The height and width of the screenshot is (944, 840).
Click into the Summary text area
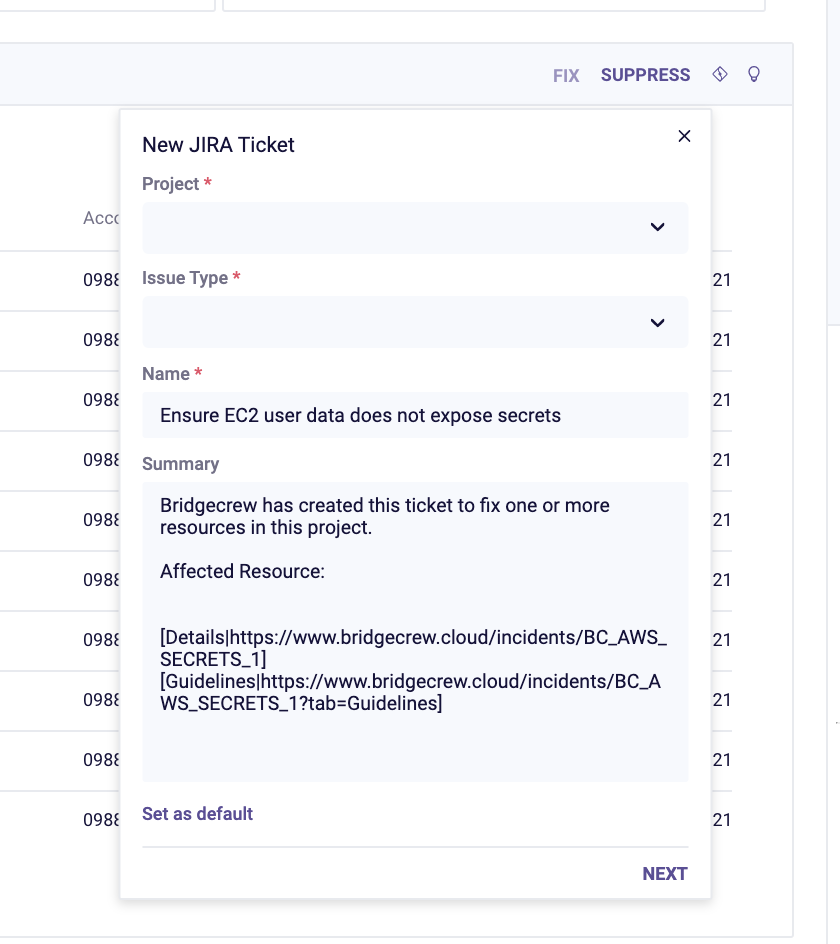click(x=415, y=632)
